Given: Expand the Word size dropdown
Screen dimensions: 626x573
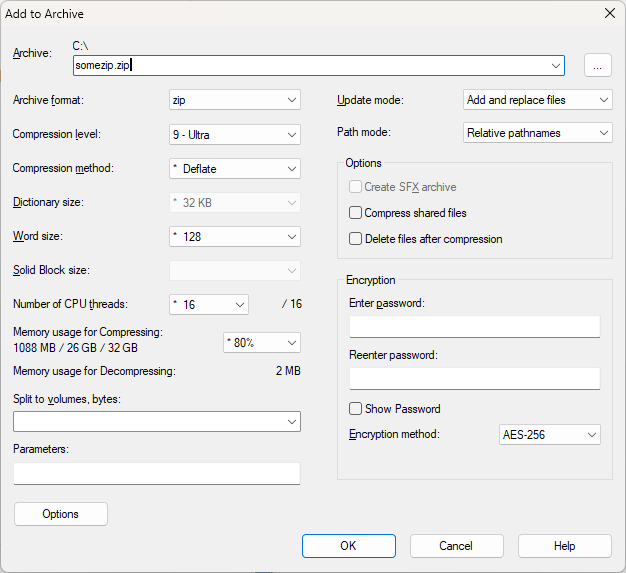Looking at the screenshot, I should click(x=235, y=237).
